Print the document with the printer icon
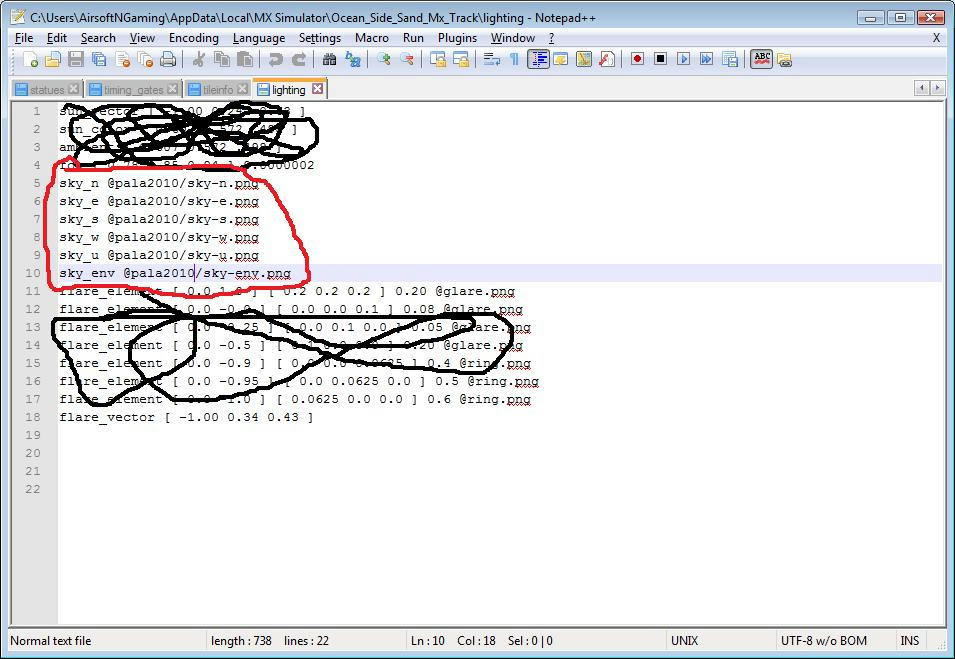Image resolution: width=955 pixels, height=659 pixels. click(167, 59)
